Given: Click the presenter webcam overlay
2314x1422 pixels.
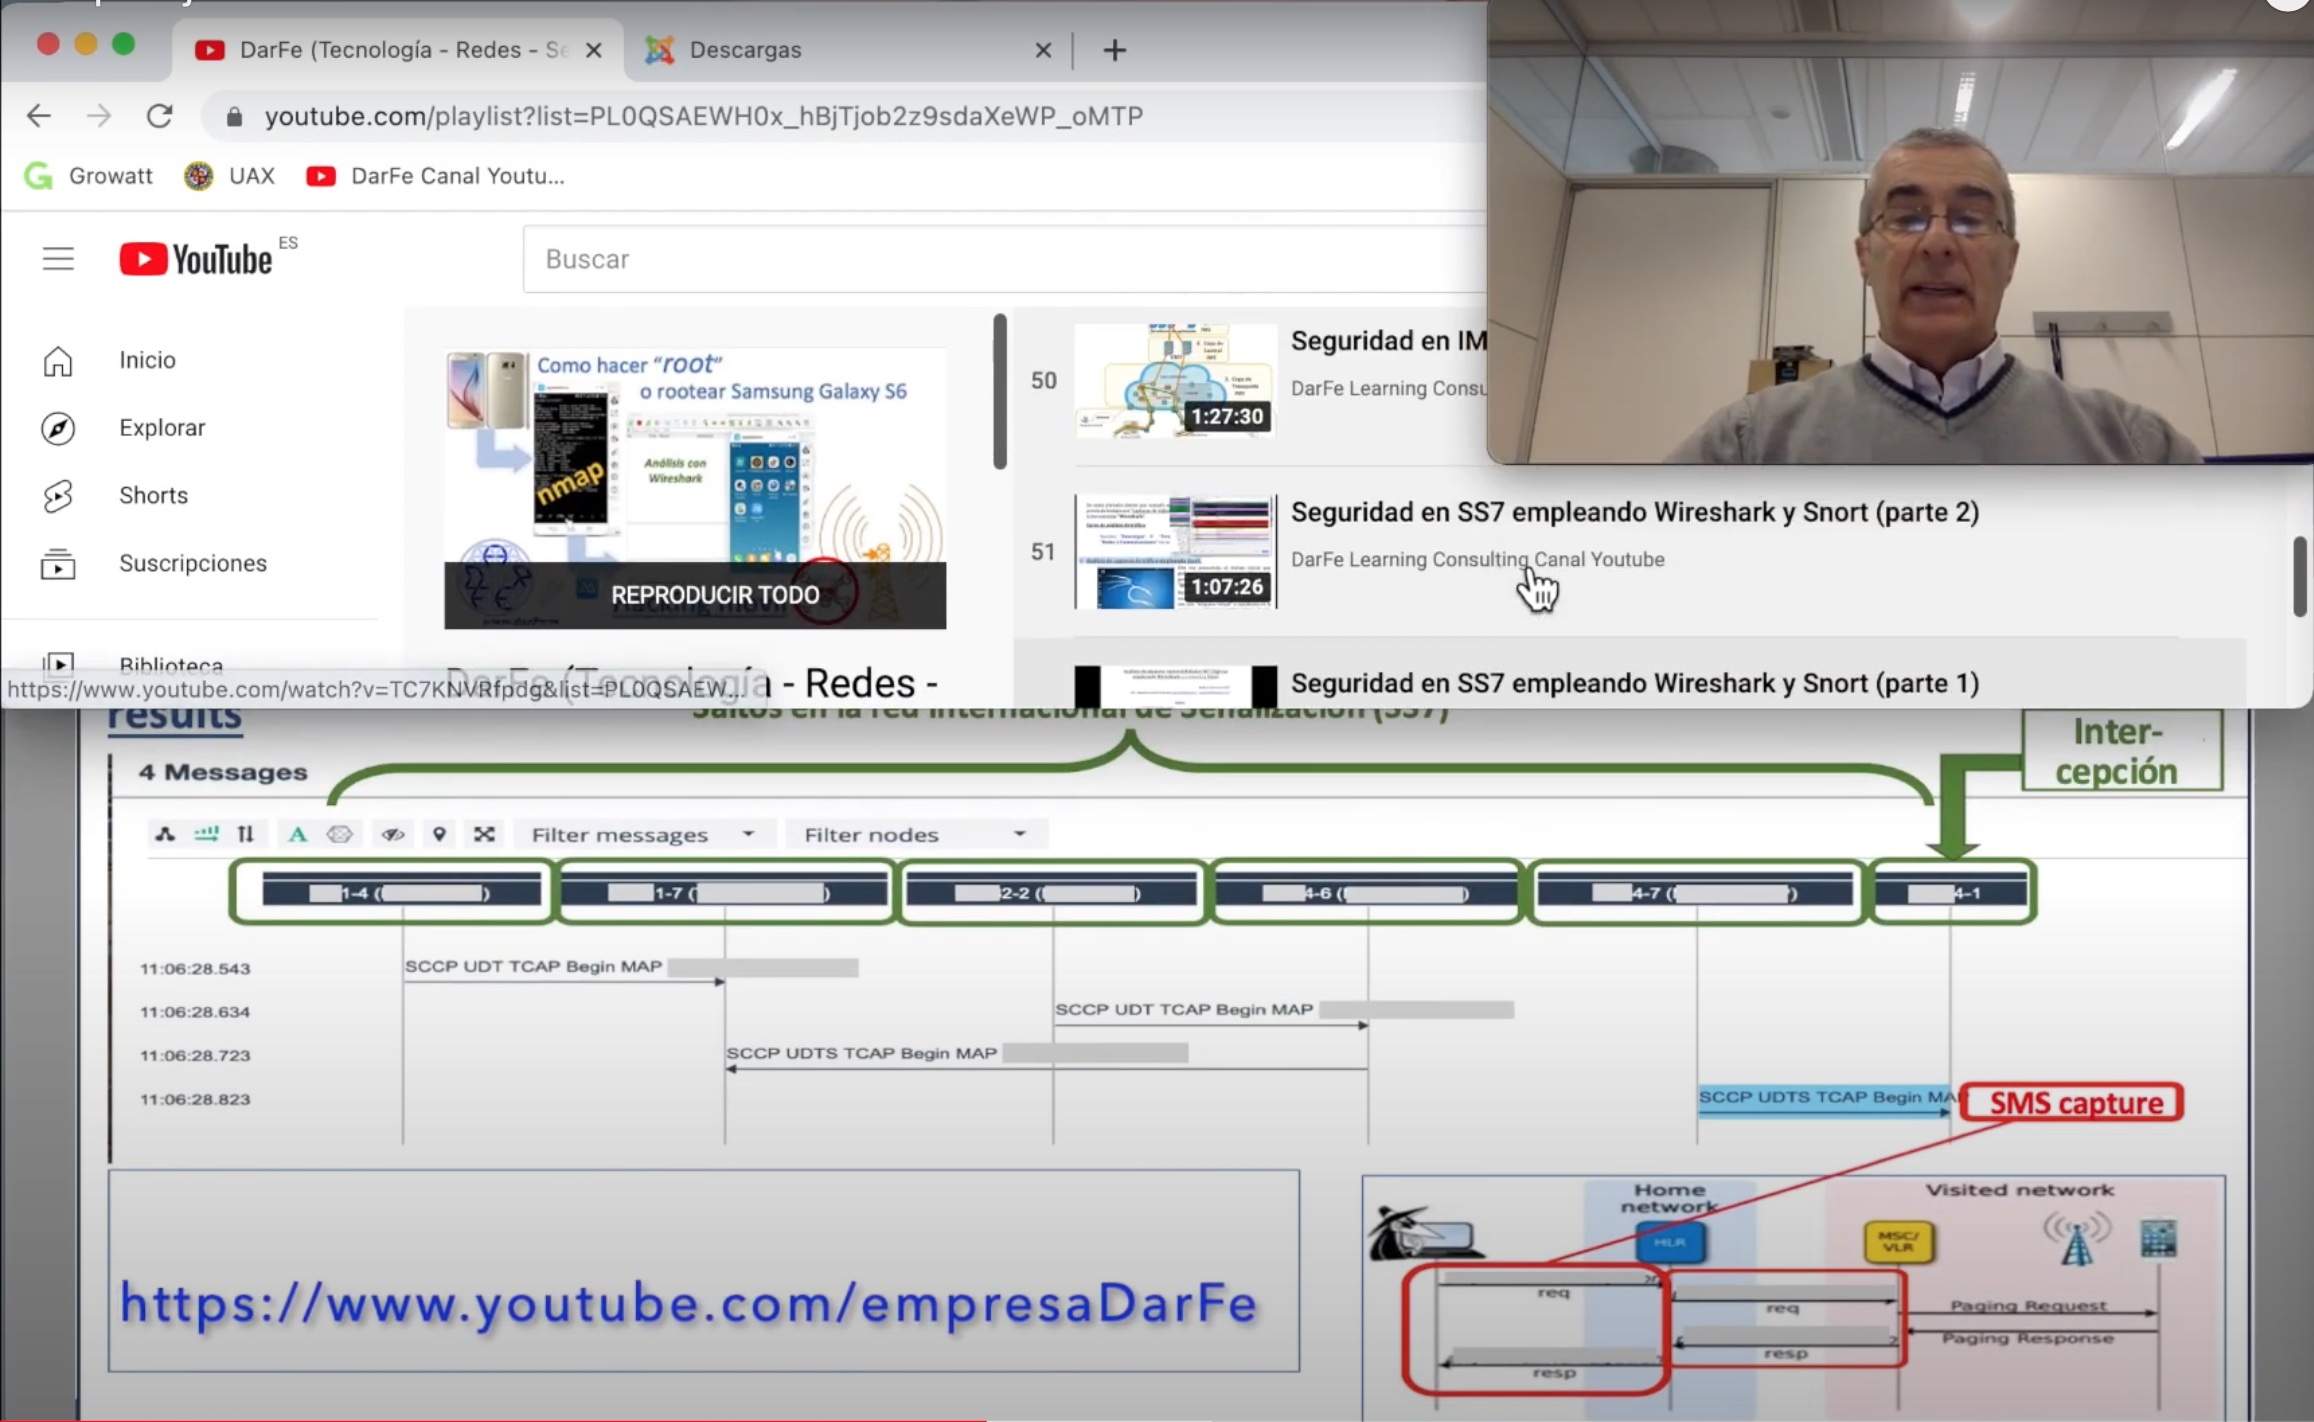Looking at the screenshot, I should [x=1899, y=232].
